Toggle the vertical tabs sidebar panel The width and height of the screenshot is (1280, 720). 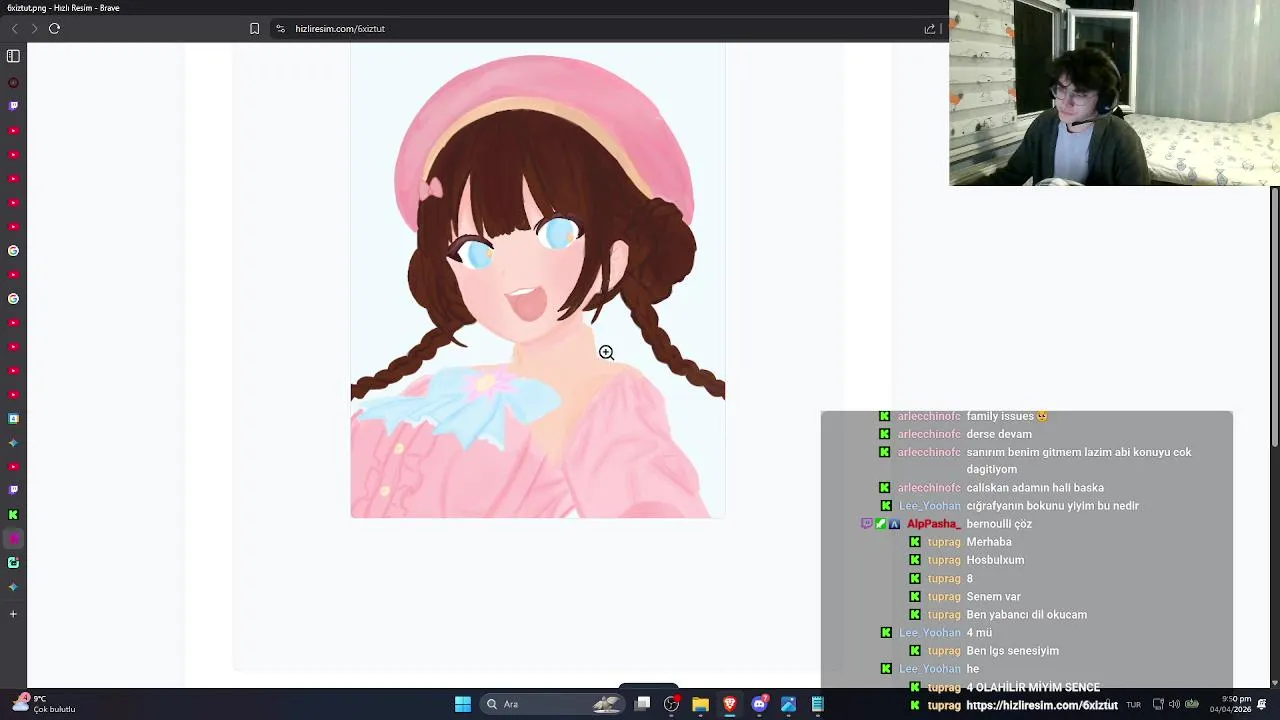point(13,57)
